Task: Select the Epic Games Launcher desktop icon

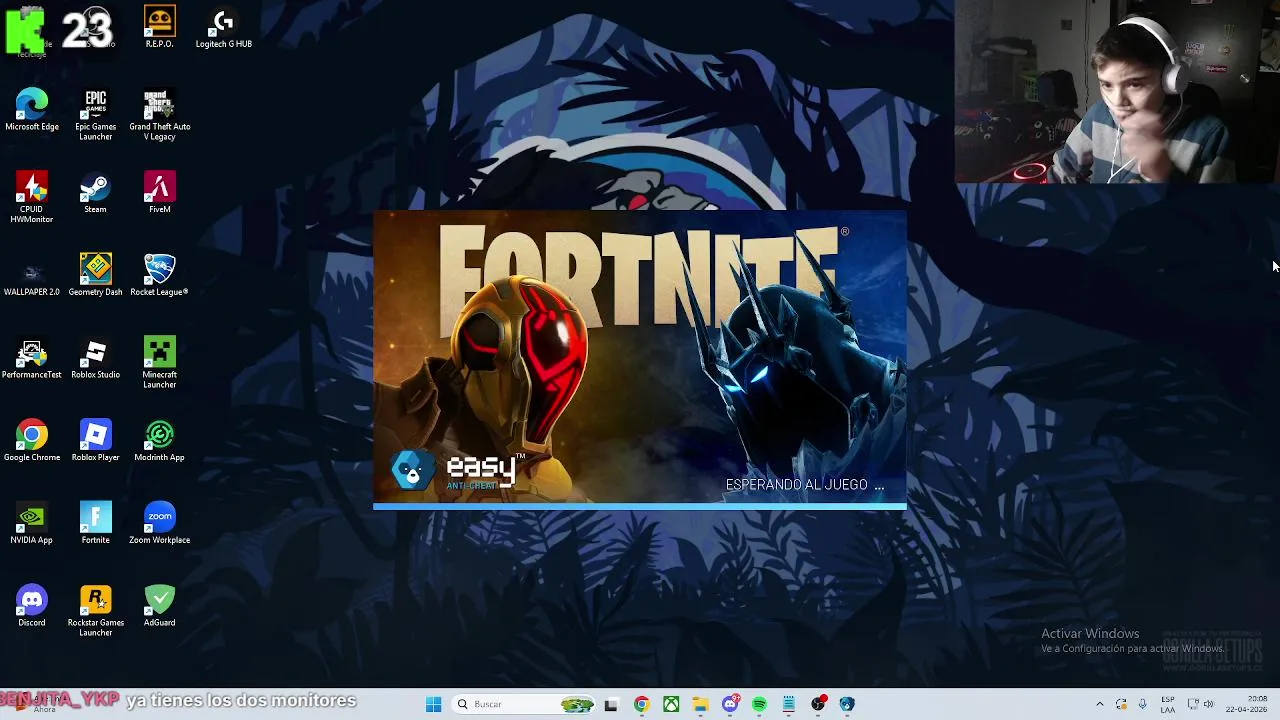Action: point(95,115)
